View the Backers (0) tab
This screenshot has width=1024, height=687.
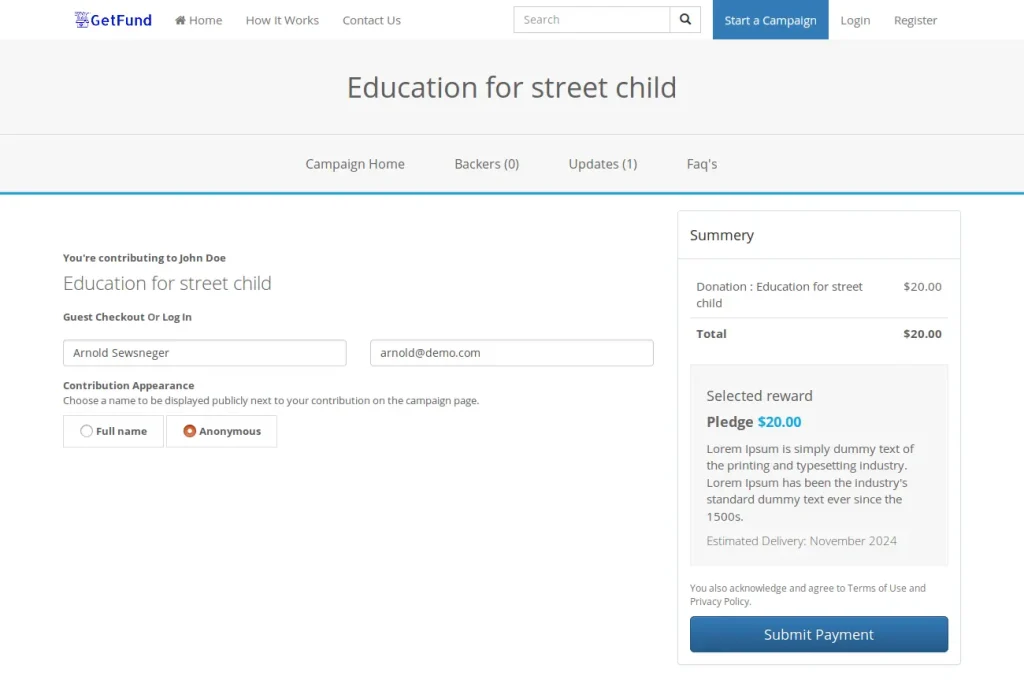tap(487, 164)
